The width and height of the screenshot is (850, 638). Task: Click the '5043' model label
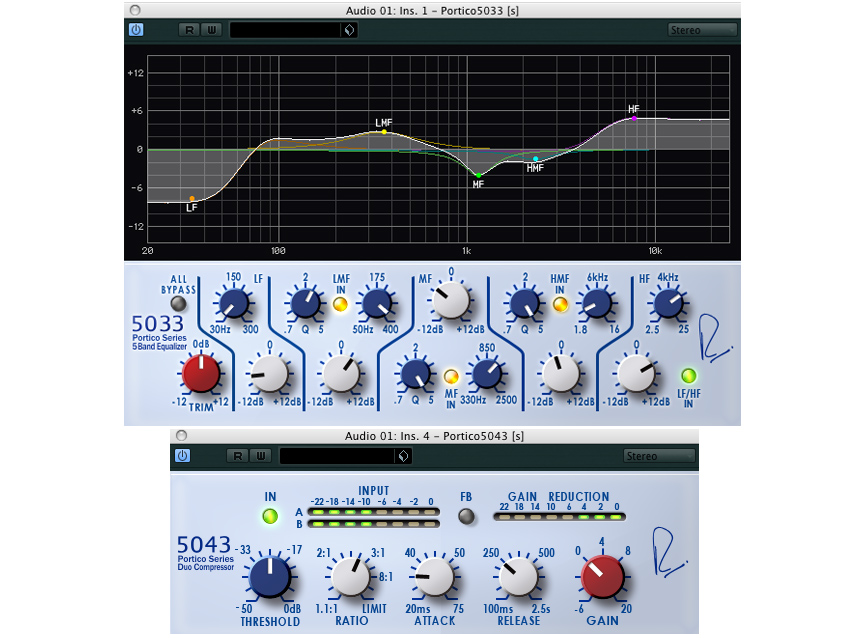204,544
